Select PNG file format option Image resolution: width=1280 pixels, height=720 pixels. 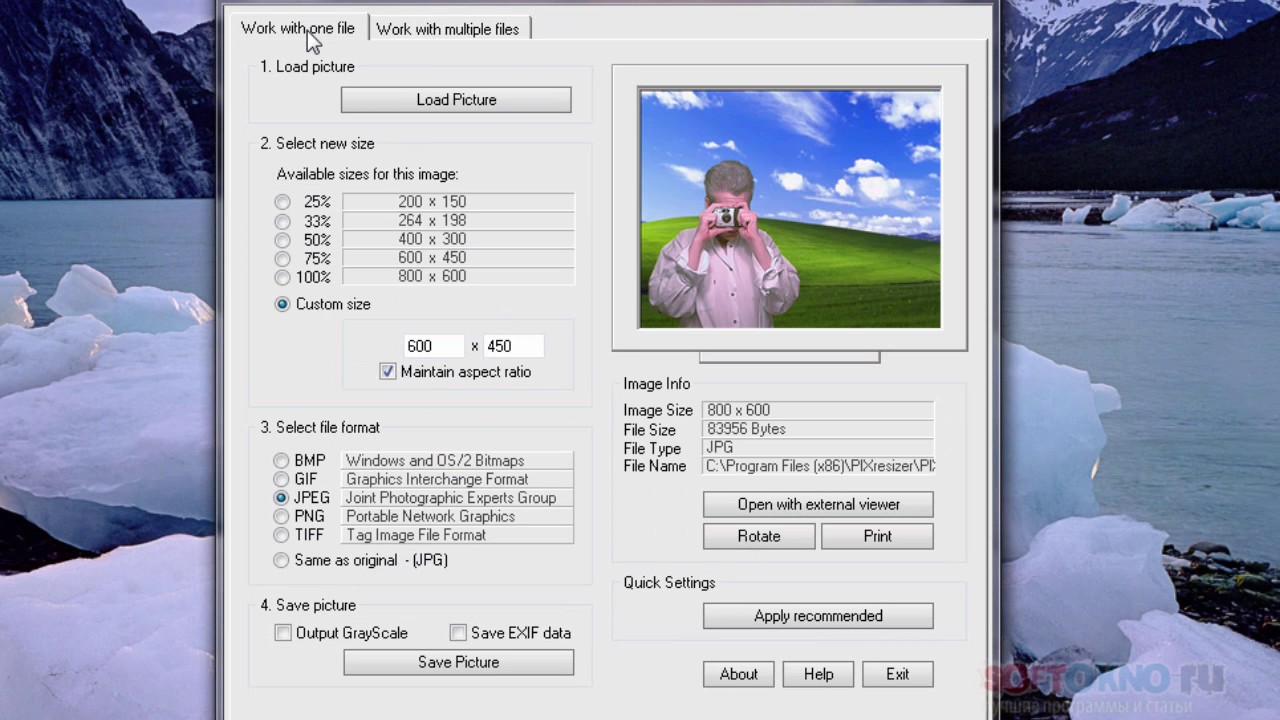[281, 517]
